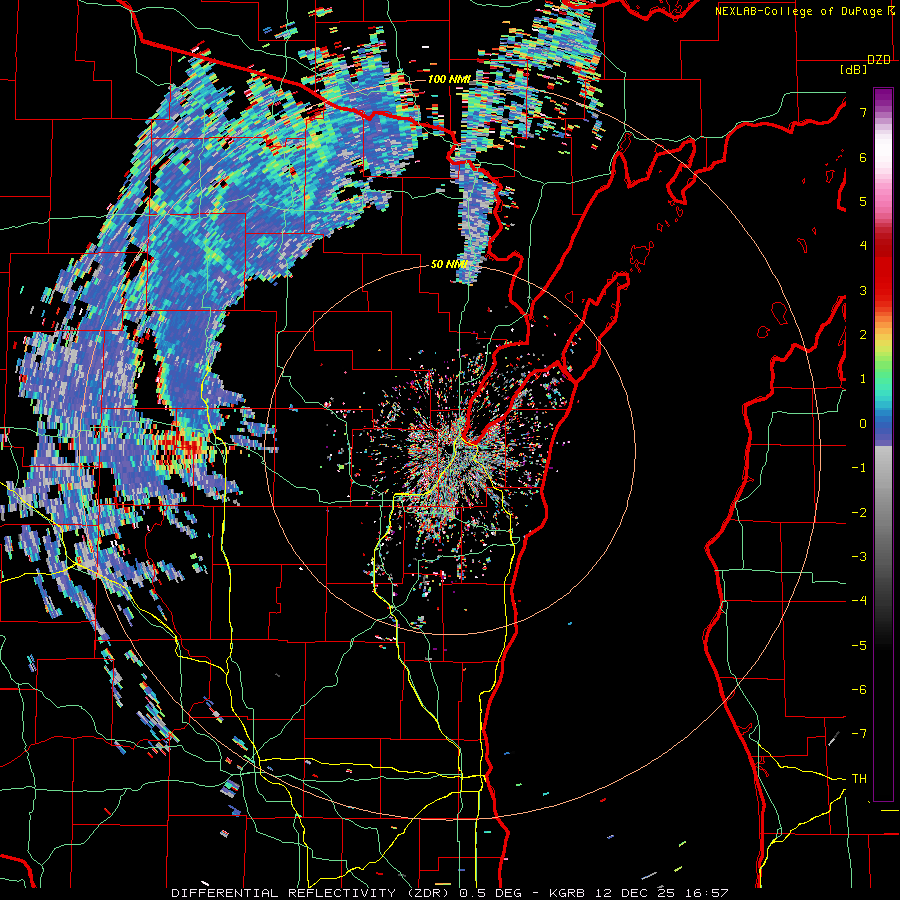
Task: Select the -4 dB scale label
Action: point(859,601)
